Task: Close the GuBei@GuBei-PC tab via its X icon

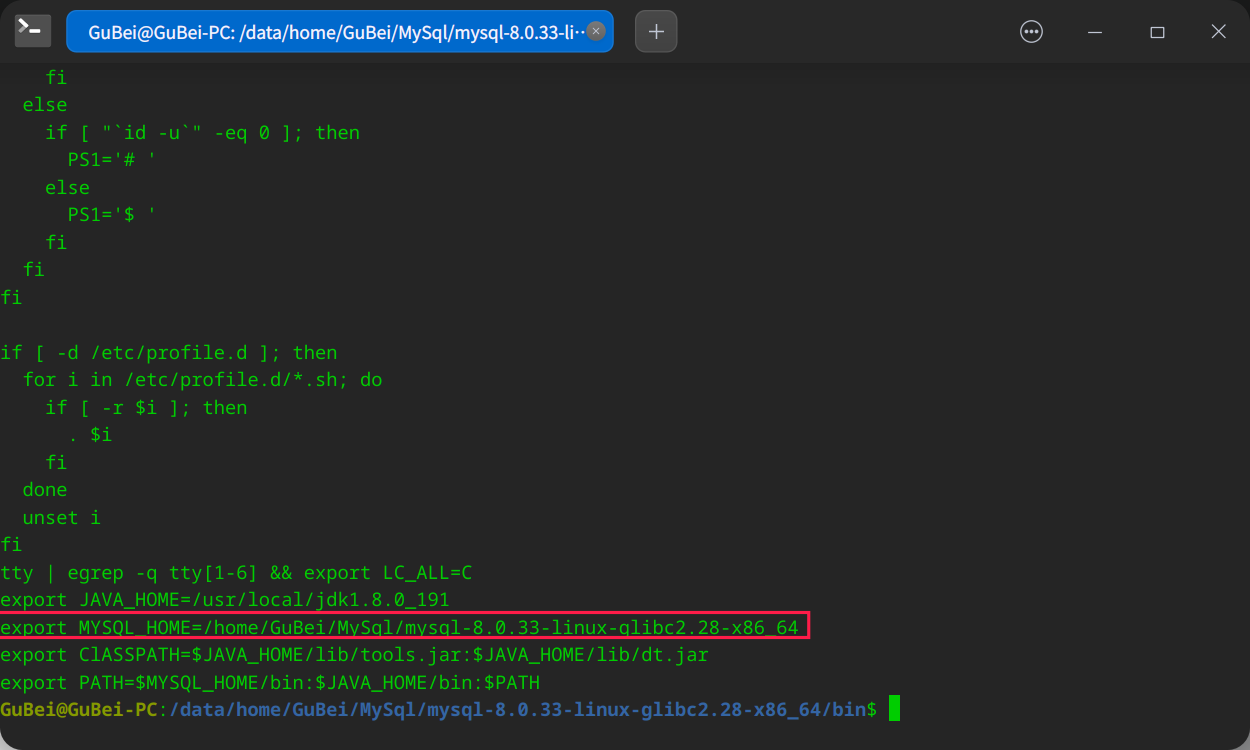Action: [595, 31]
